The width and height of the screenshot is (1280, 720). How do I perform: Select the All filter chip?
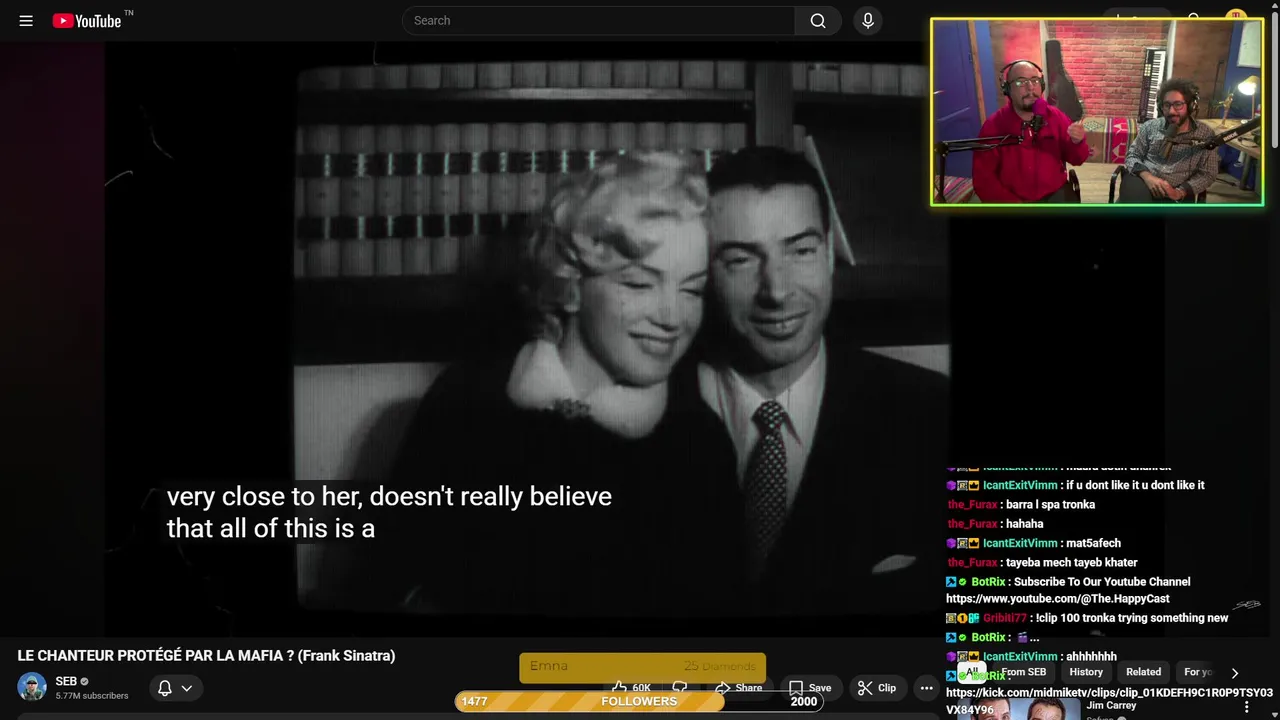point(972,672)
